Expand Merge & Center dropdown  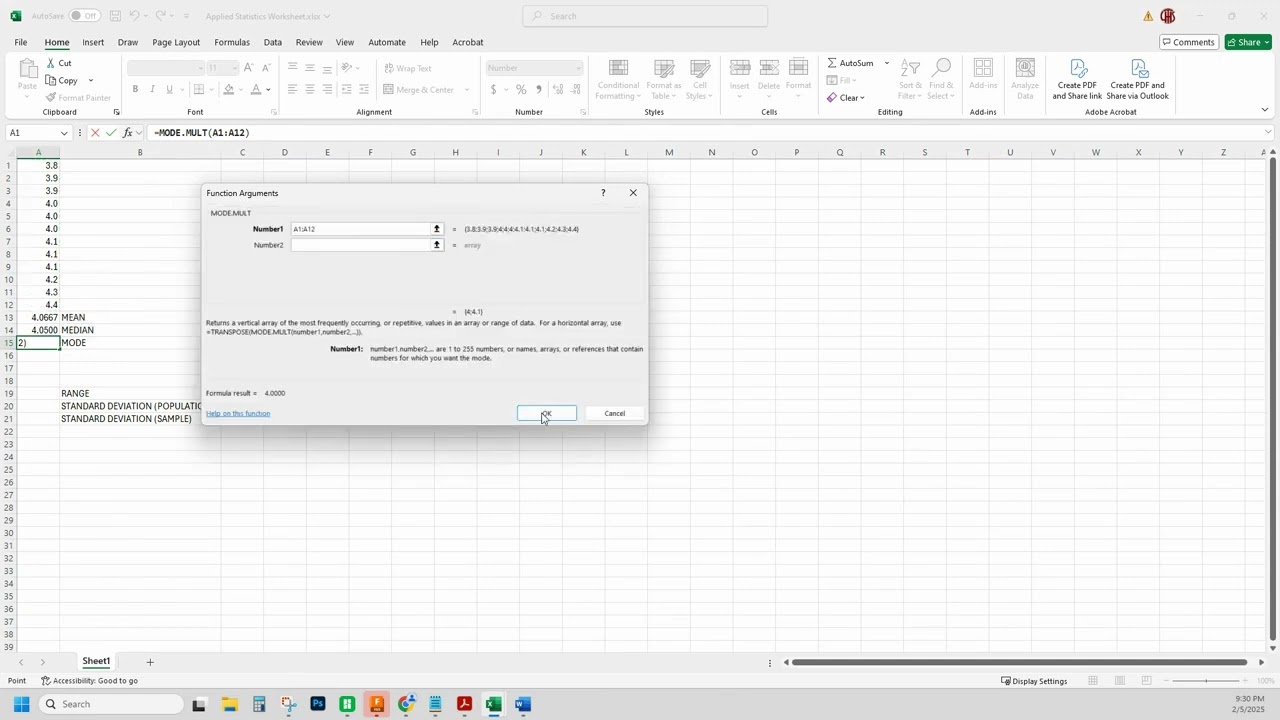tap(467, 89)
